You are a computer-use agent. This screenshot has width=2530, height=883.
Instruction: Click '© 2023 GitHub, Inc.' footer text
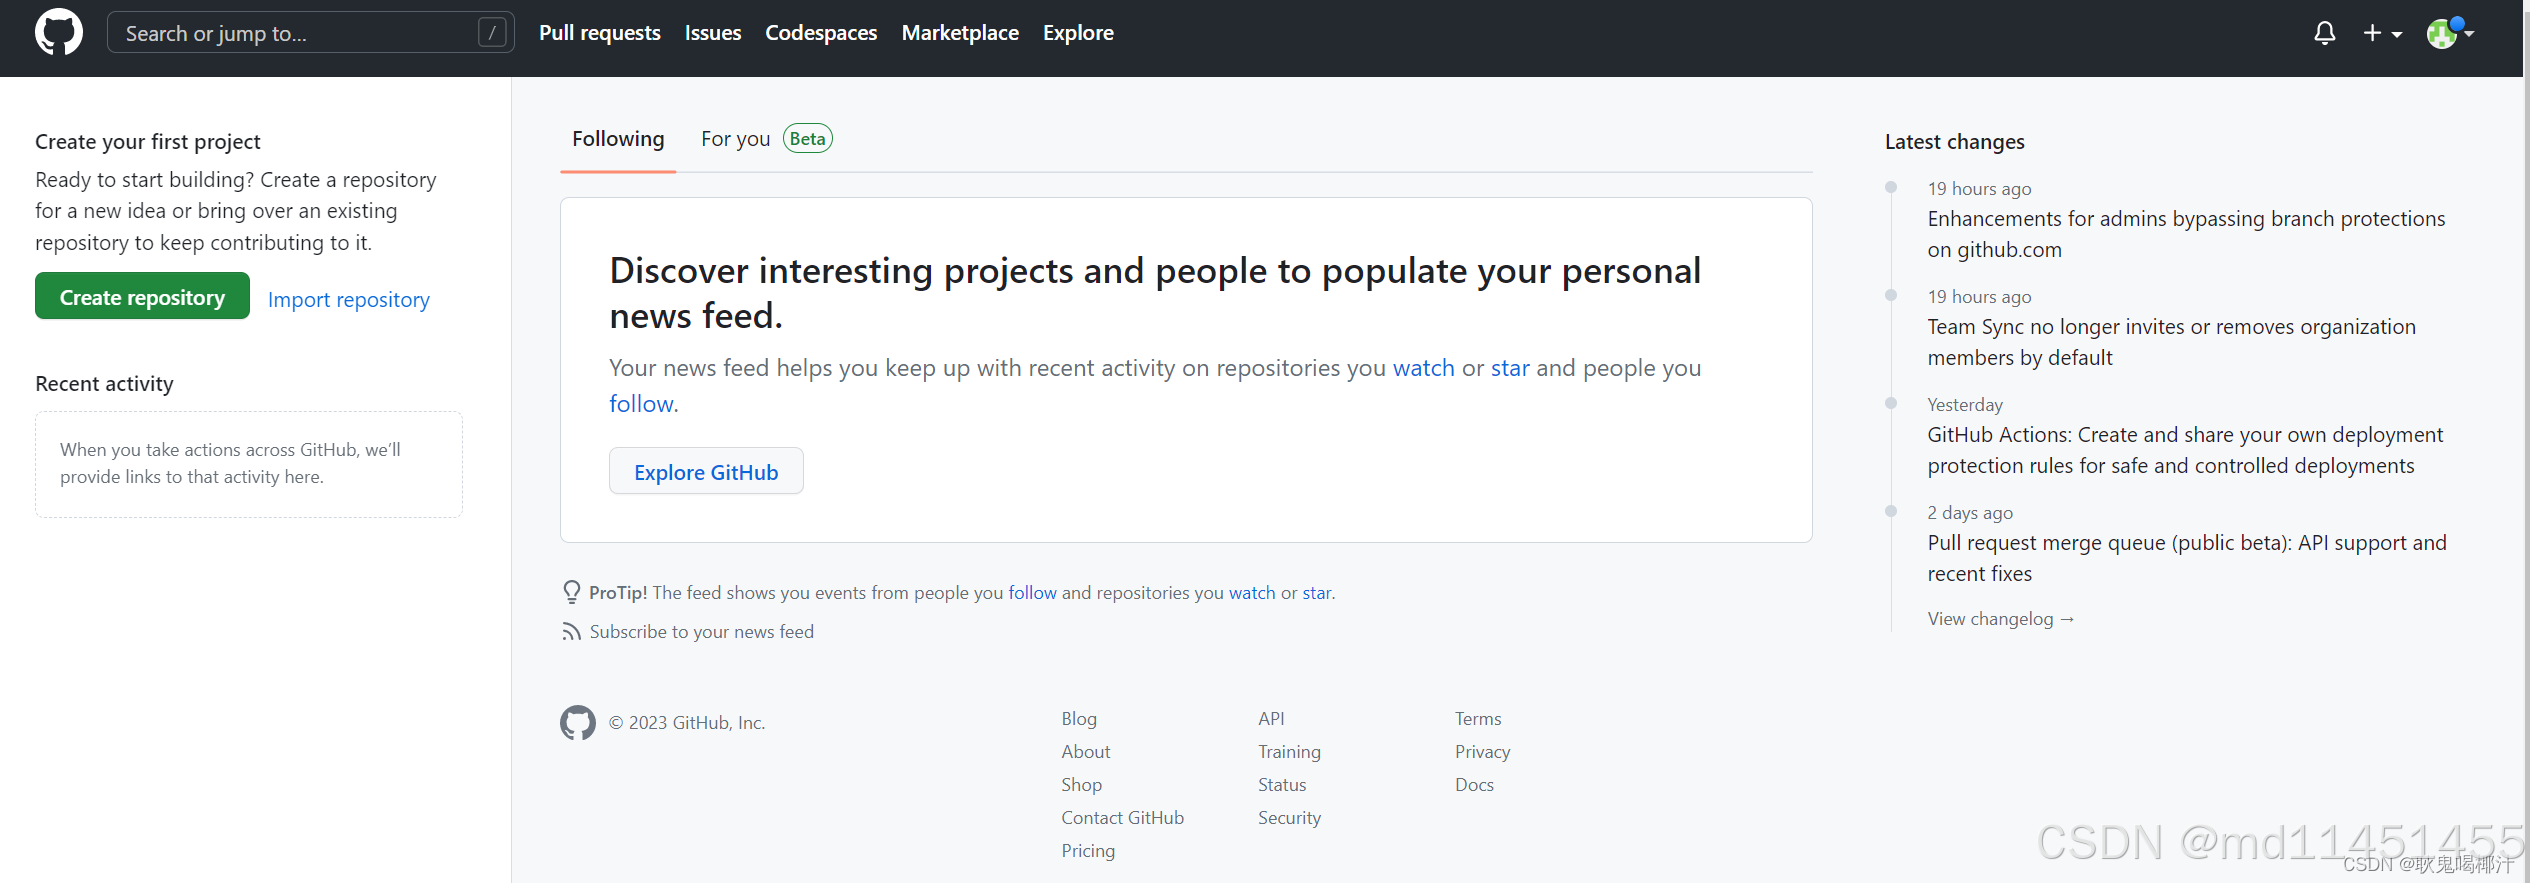[x=687, y=723]
